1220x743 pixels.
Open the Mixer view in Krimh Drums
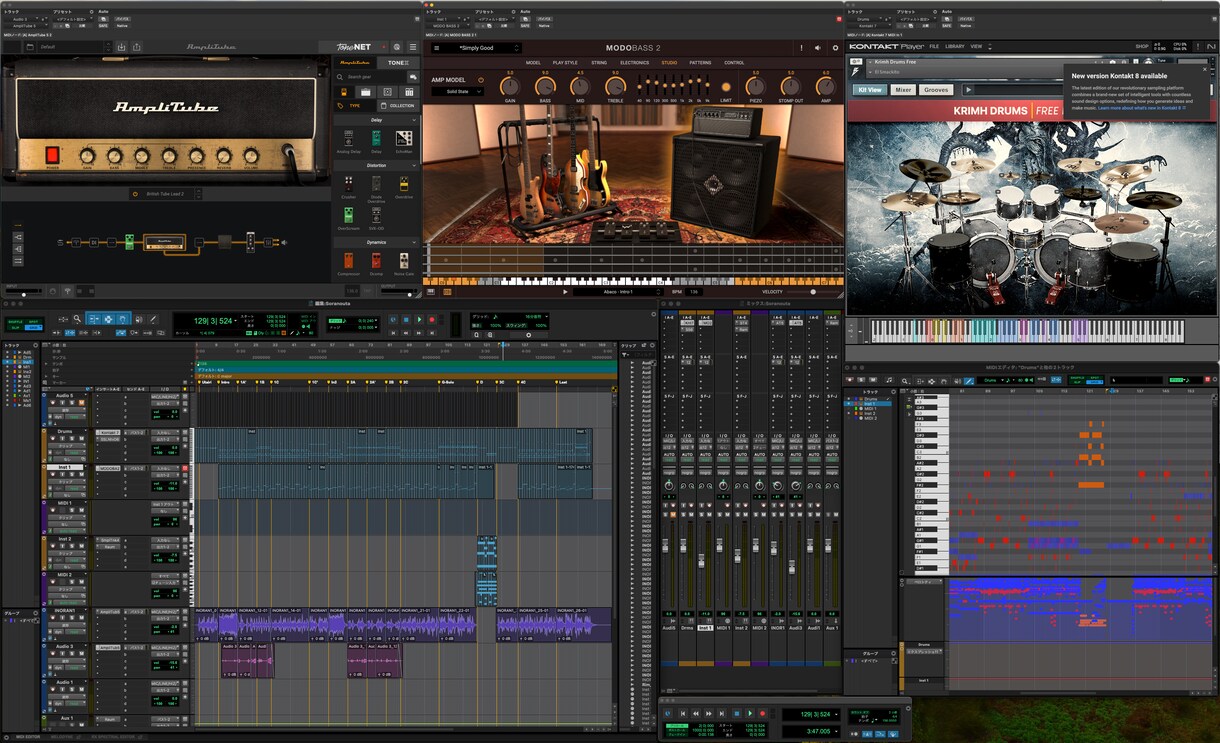point(903,90)
